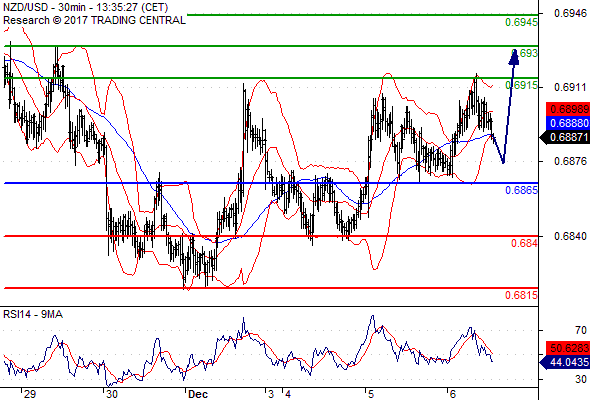The width and height of the screenshot is (590, 400).
Task: Click the 0.6876 price axis value
Action: 570,161
